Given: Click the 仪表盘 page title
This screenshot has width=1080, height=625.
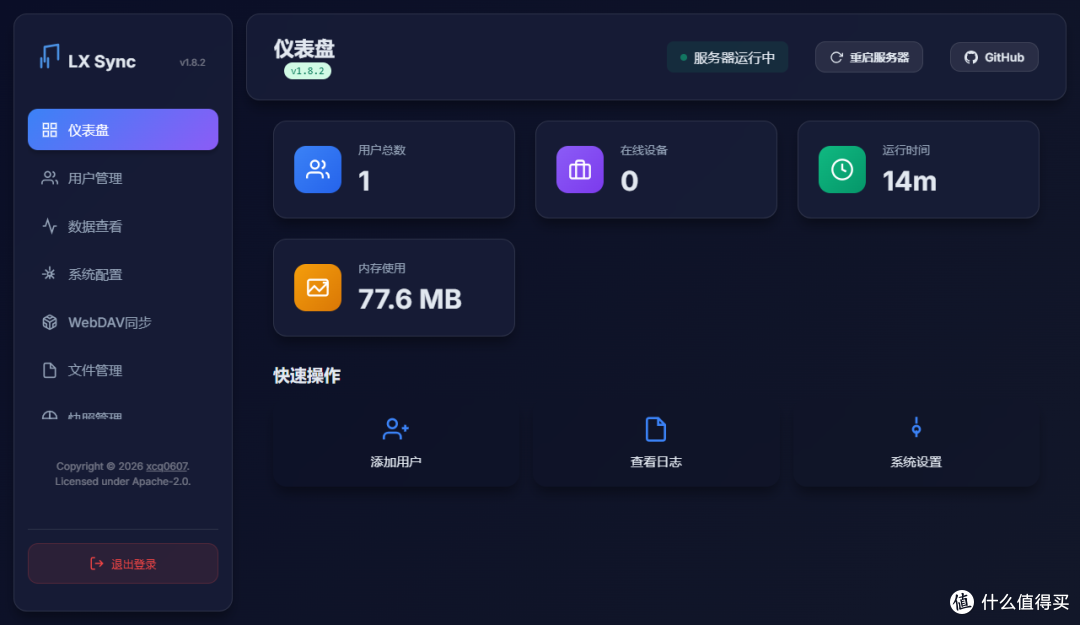Looking at the screenshot, I should pyautogui.click(x=304, y=48).
